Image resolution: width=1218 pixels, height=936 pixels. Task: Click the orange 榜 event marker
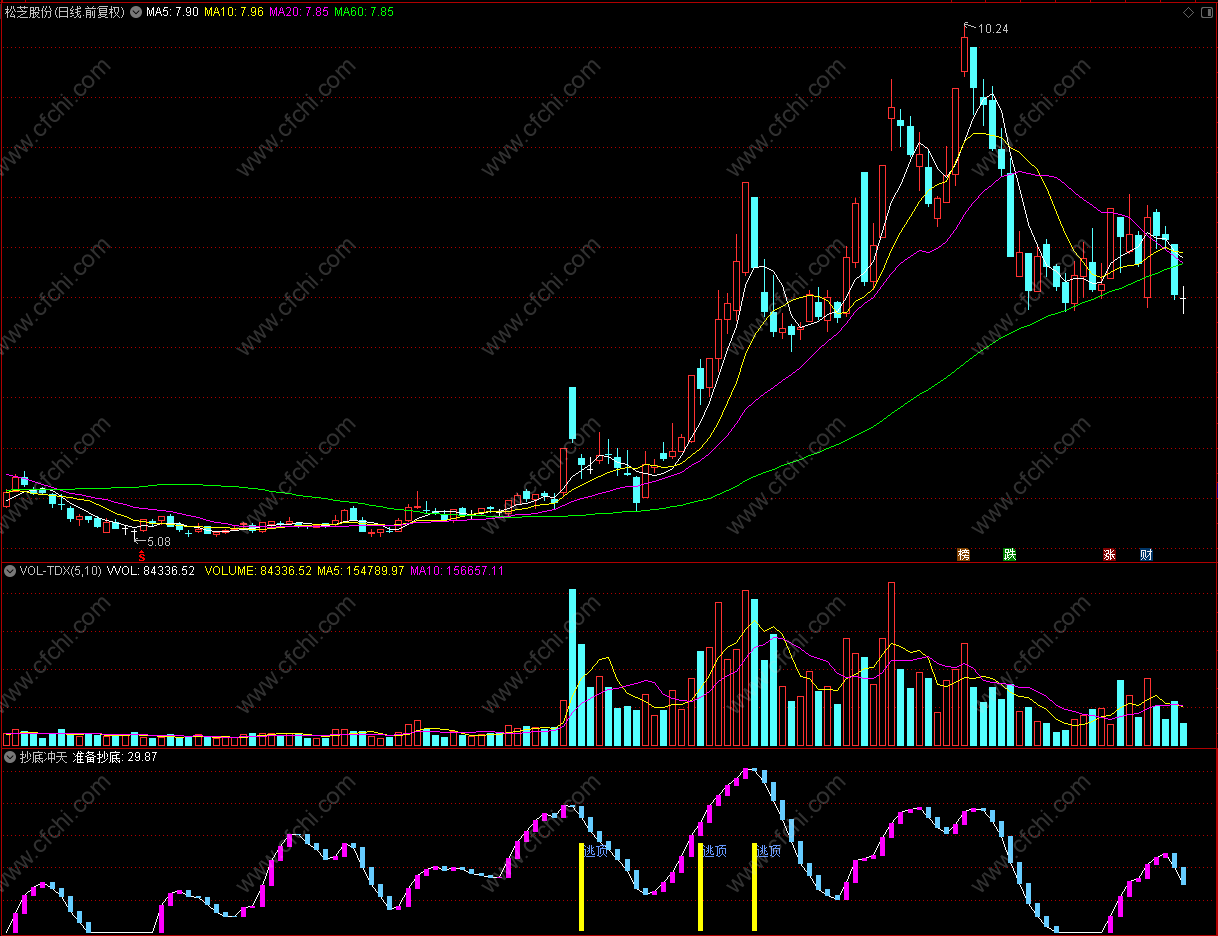point(964,554)
